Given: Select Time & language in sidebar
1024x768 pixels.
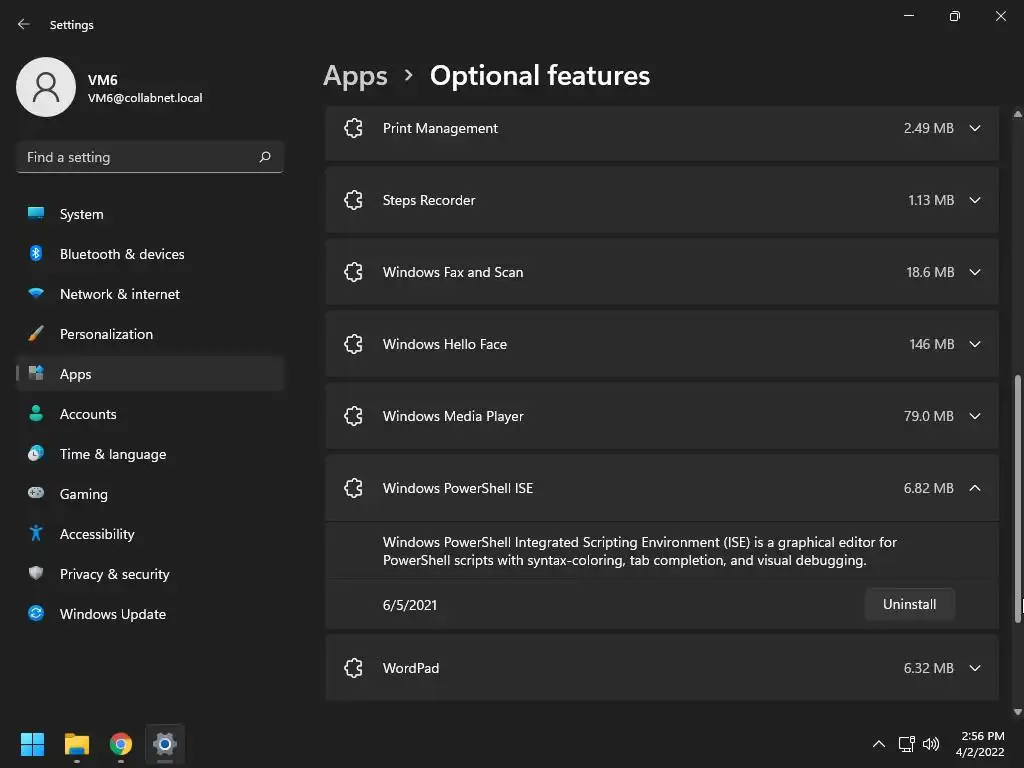Looking at the screenshot, I should [x=113, y=454].
